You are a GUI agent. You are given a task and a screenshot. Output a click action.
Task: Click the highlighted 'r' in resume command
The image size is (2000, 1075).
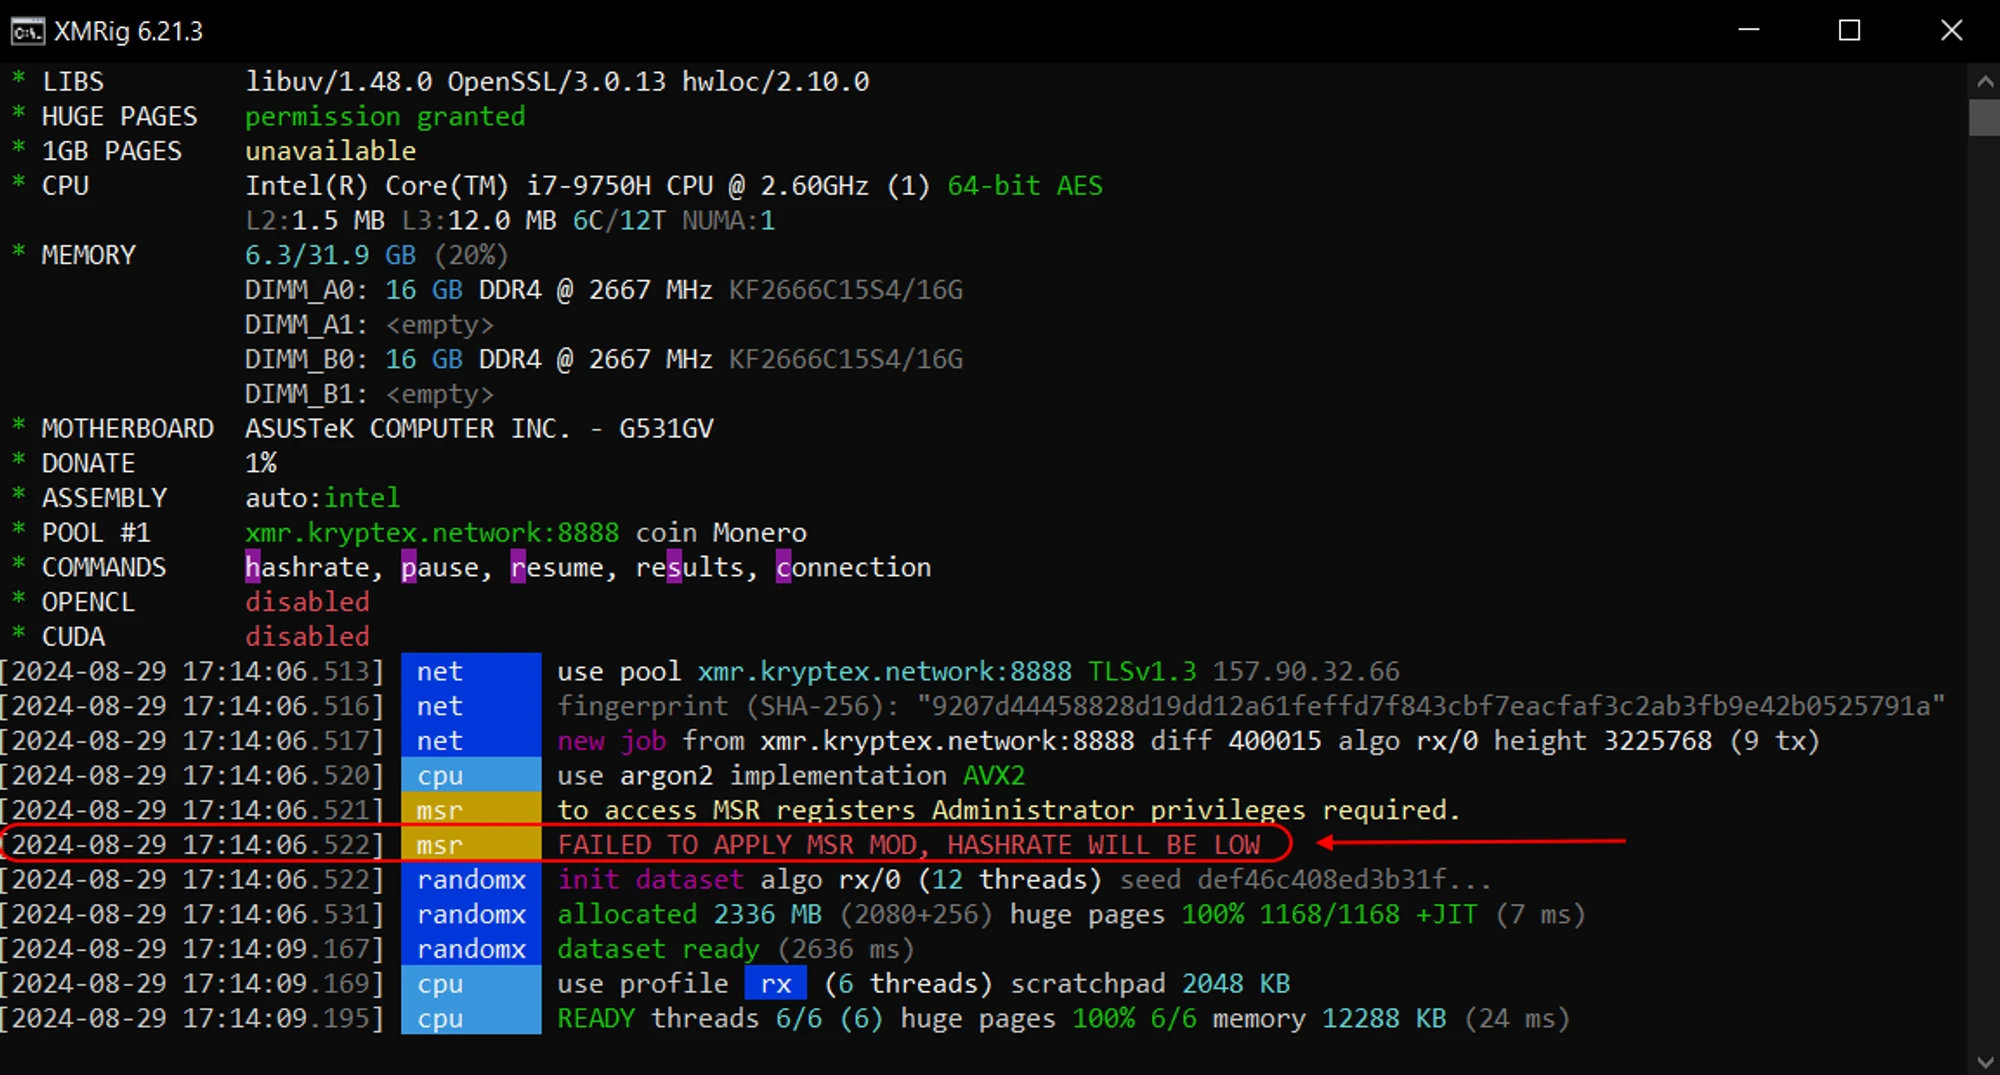(518, 568)
